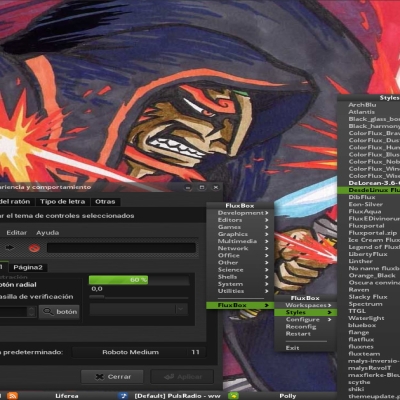
Task: Open Liferea via its orange RSS icon
Action: tap(12, 396)
